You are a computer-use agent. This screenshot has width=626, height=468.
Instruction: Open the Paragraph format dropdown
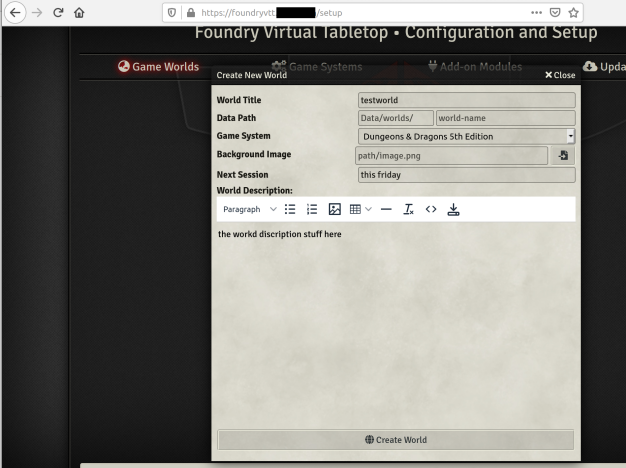(x=250, y=209)
